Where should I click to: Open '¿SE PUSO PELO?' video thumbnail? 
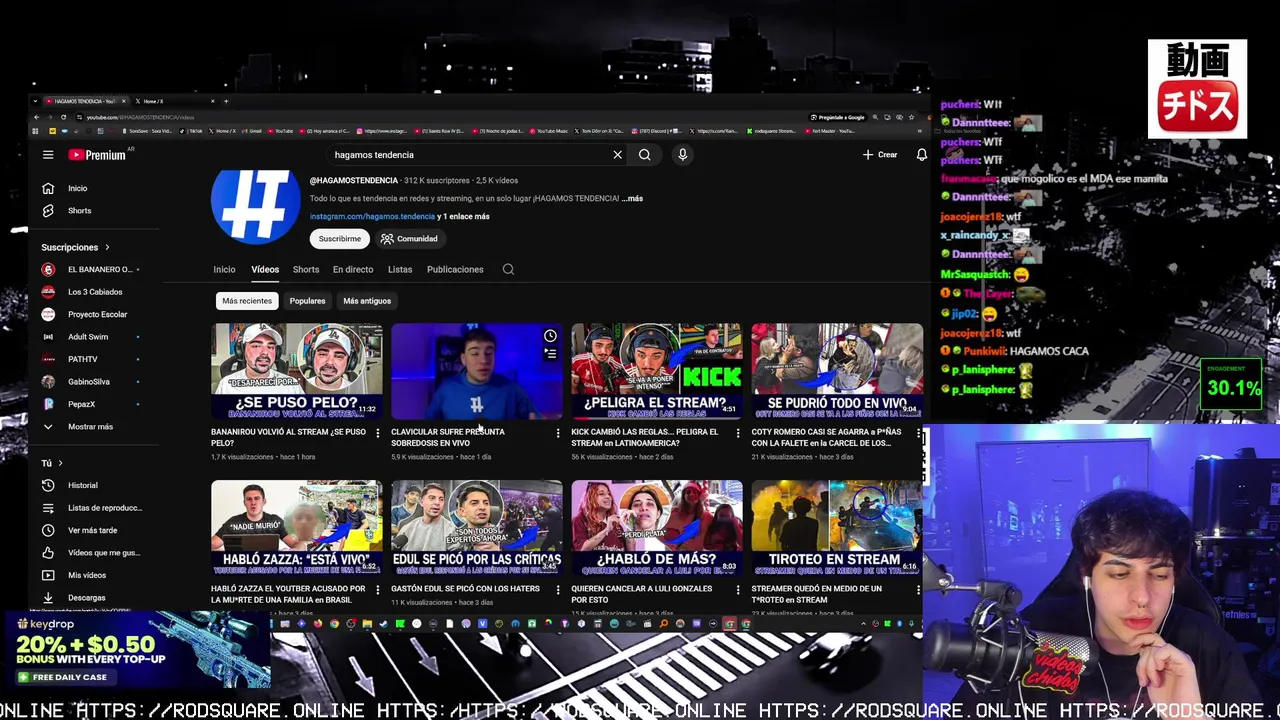[297, 371]
